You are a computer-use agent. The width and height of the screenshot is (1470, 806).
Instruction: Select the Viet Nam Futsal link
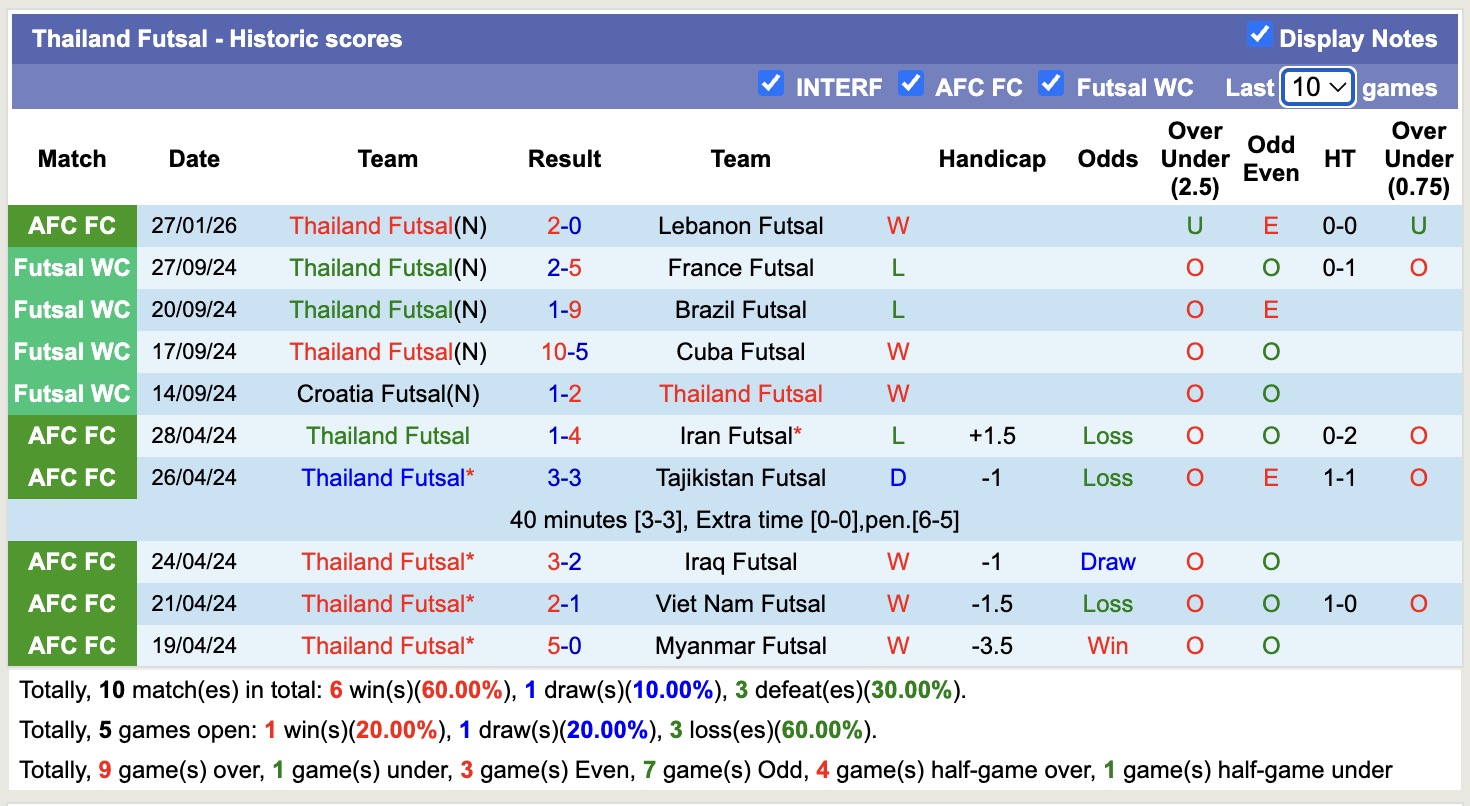click(740, 604)
